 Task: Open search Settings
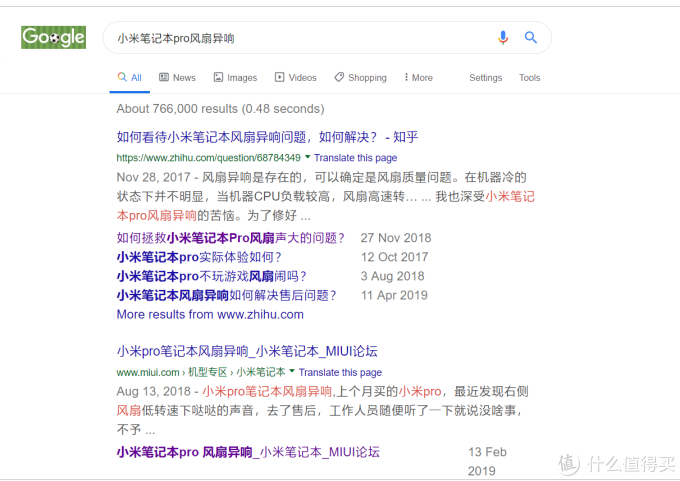point(485,78)
